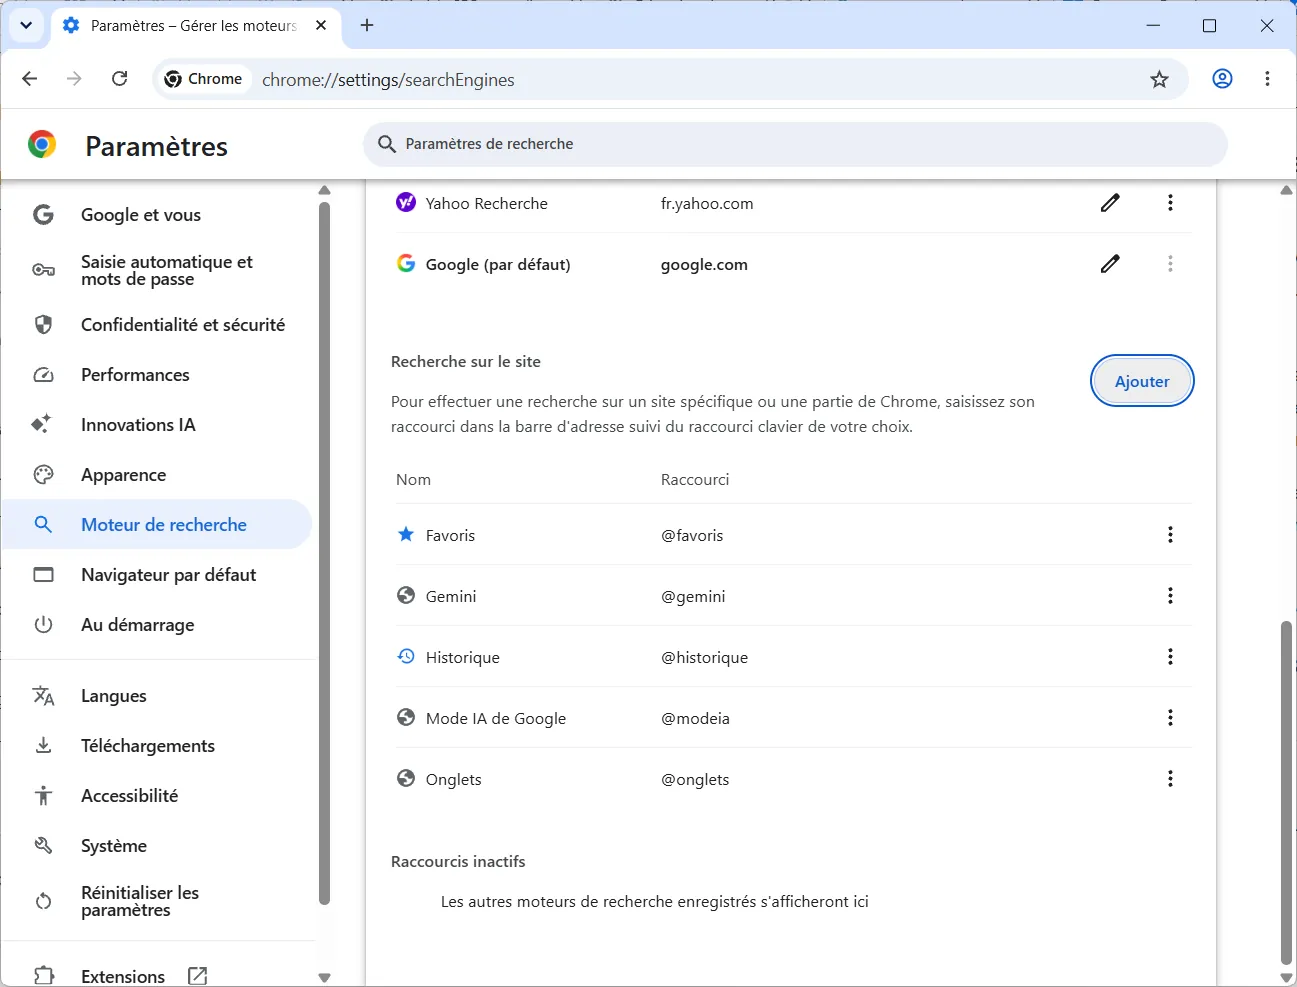Image resolution: width=1297 pixels, height=987 pixels.
Task: Open more actions for Historique shortcut
Action: [x=1170, y=657]
